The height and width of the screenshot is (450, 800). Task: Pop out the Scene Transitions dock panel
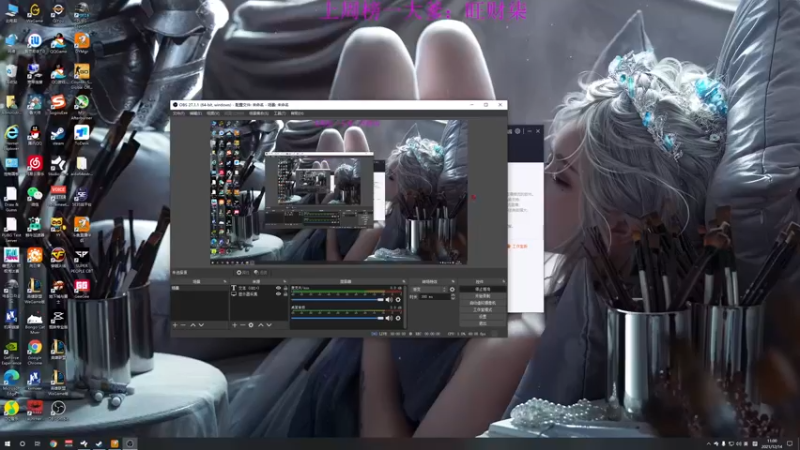click(454, 281)
